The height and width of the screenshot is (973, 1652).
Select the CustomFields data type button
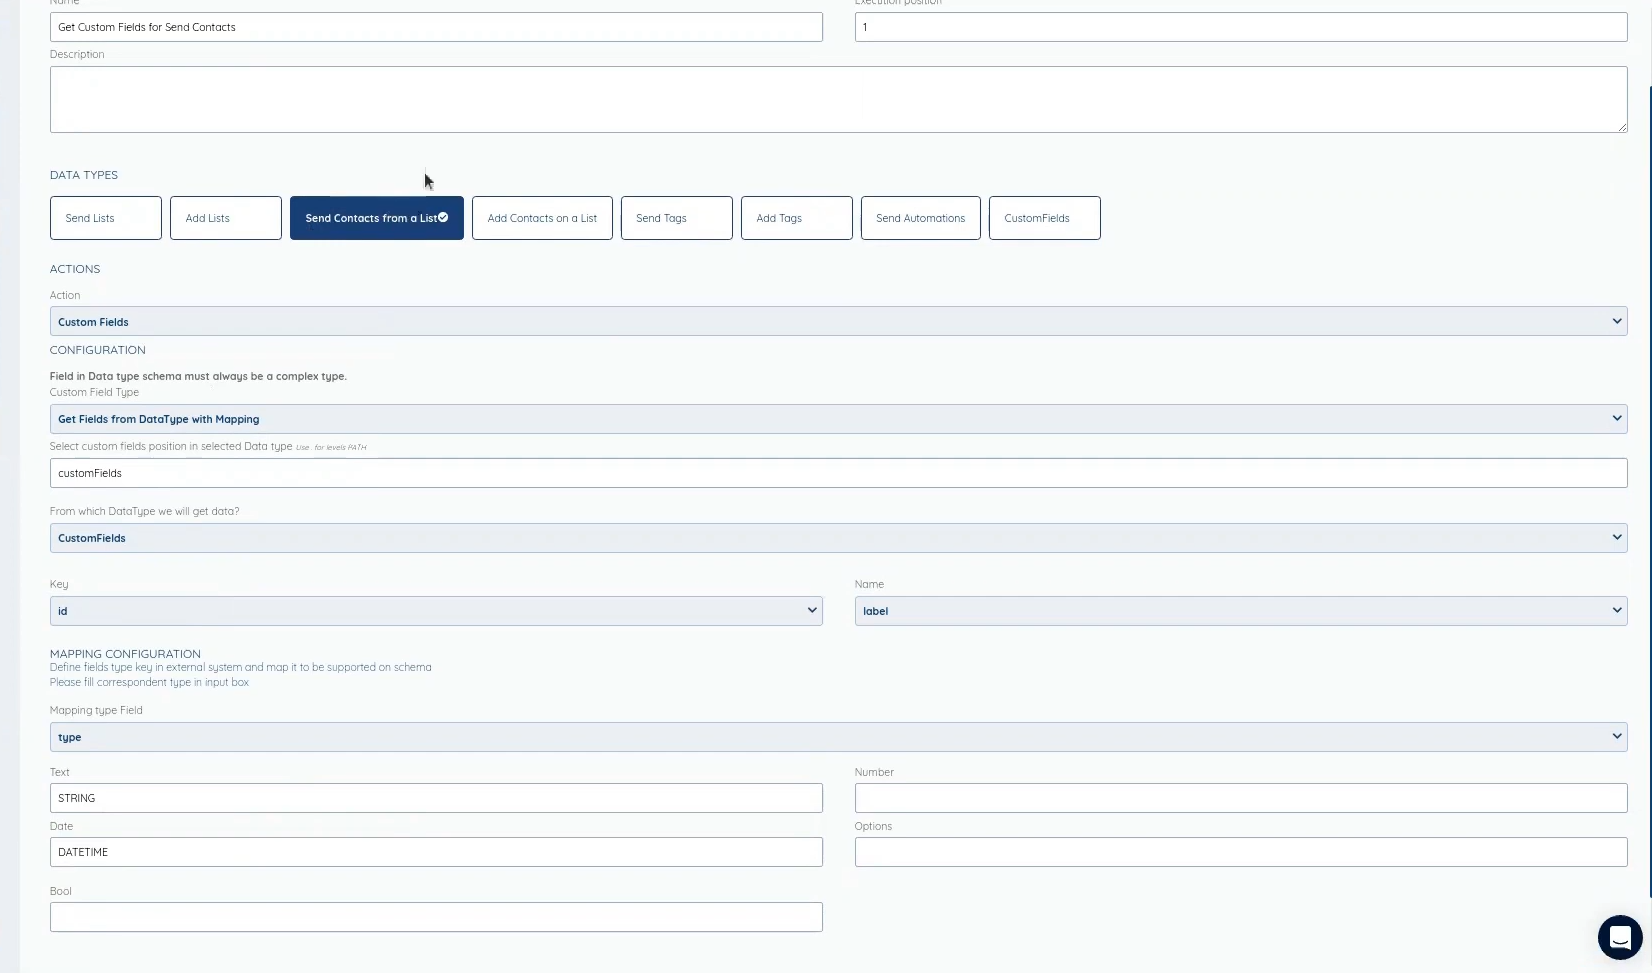(x=1045, y=218)
